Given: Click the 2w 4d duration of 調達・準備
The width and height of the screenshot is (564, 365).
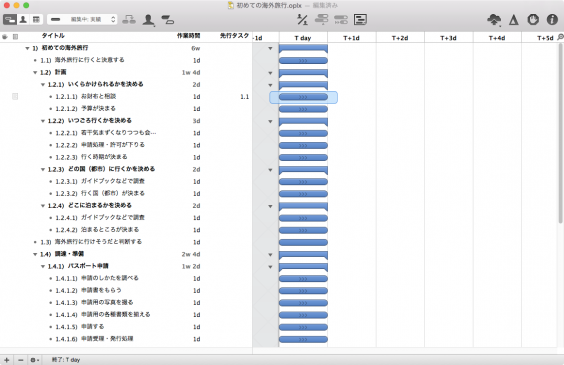Looking at the screenshot, I should pos(191,255).
